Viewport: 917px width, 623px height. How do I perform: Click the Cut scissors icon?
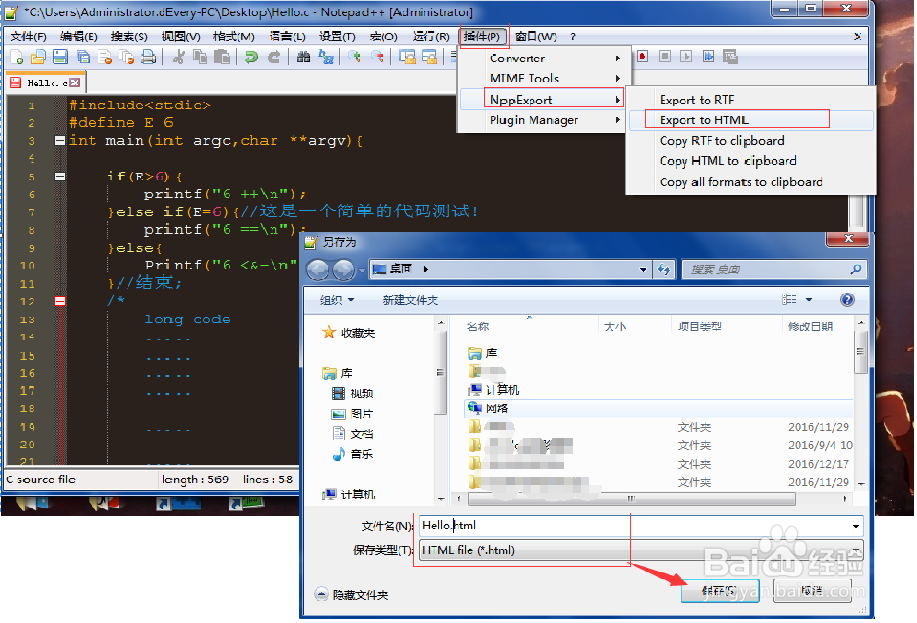coord(179,57)
